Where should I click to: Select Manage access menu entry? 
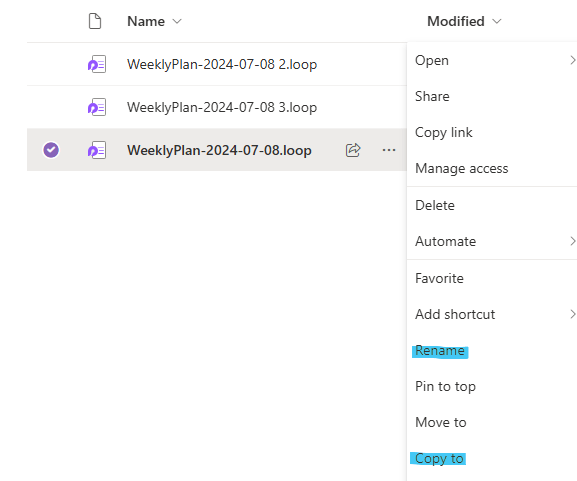tap(461, 169)
